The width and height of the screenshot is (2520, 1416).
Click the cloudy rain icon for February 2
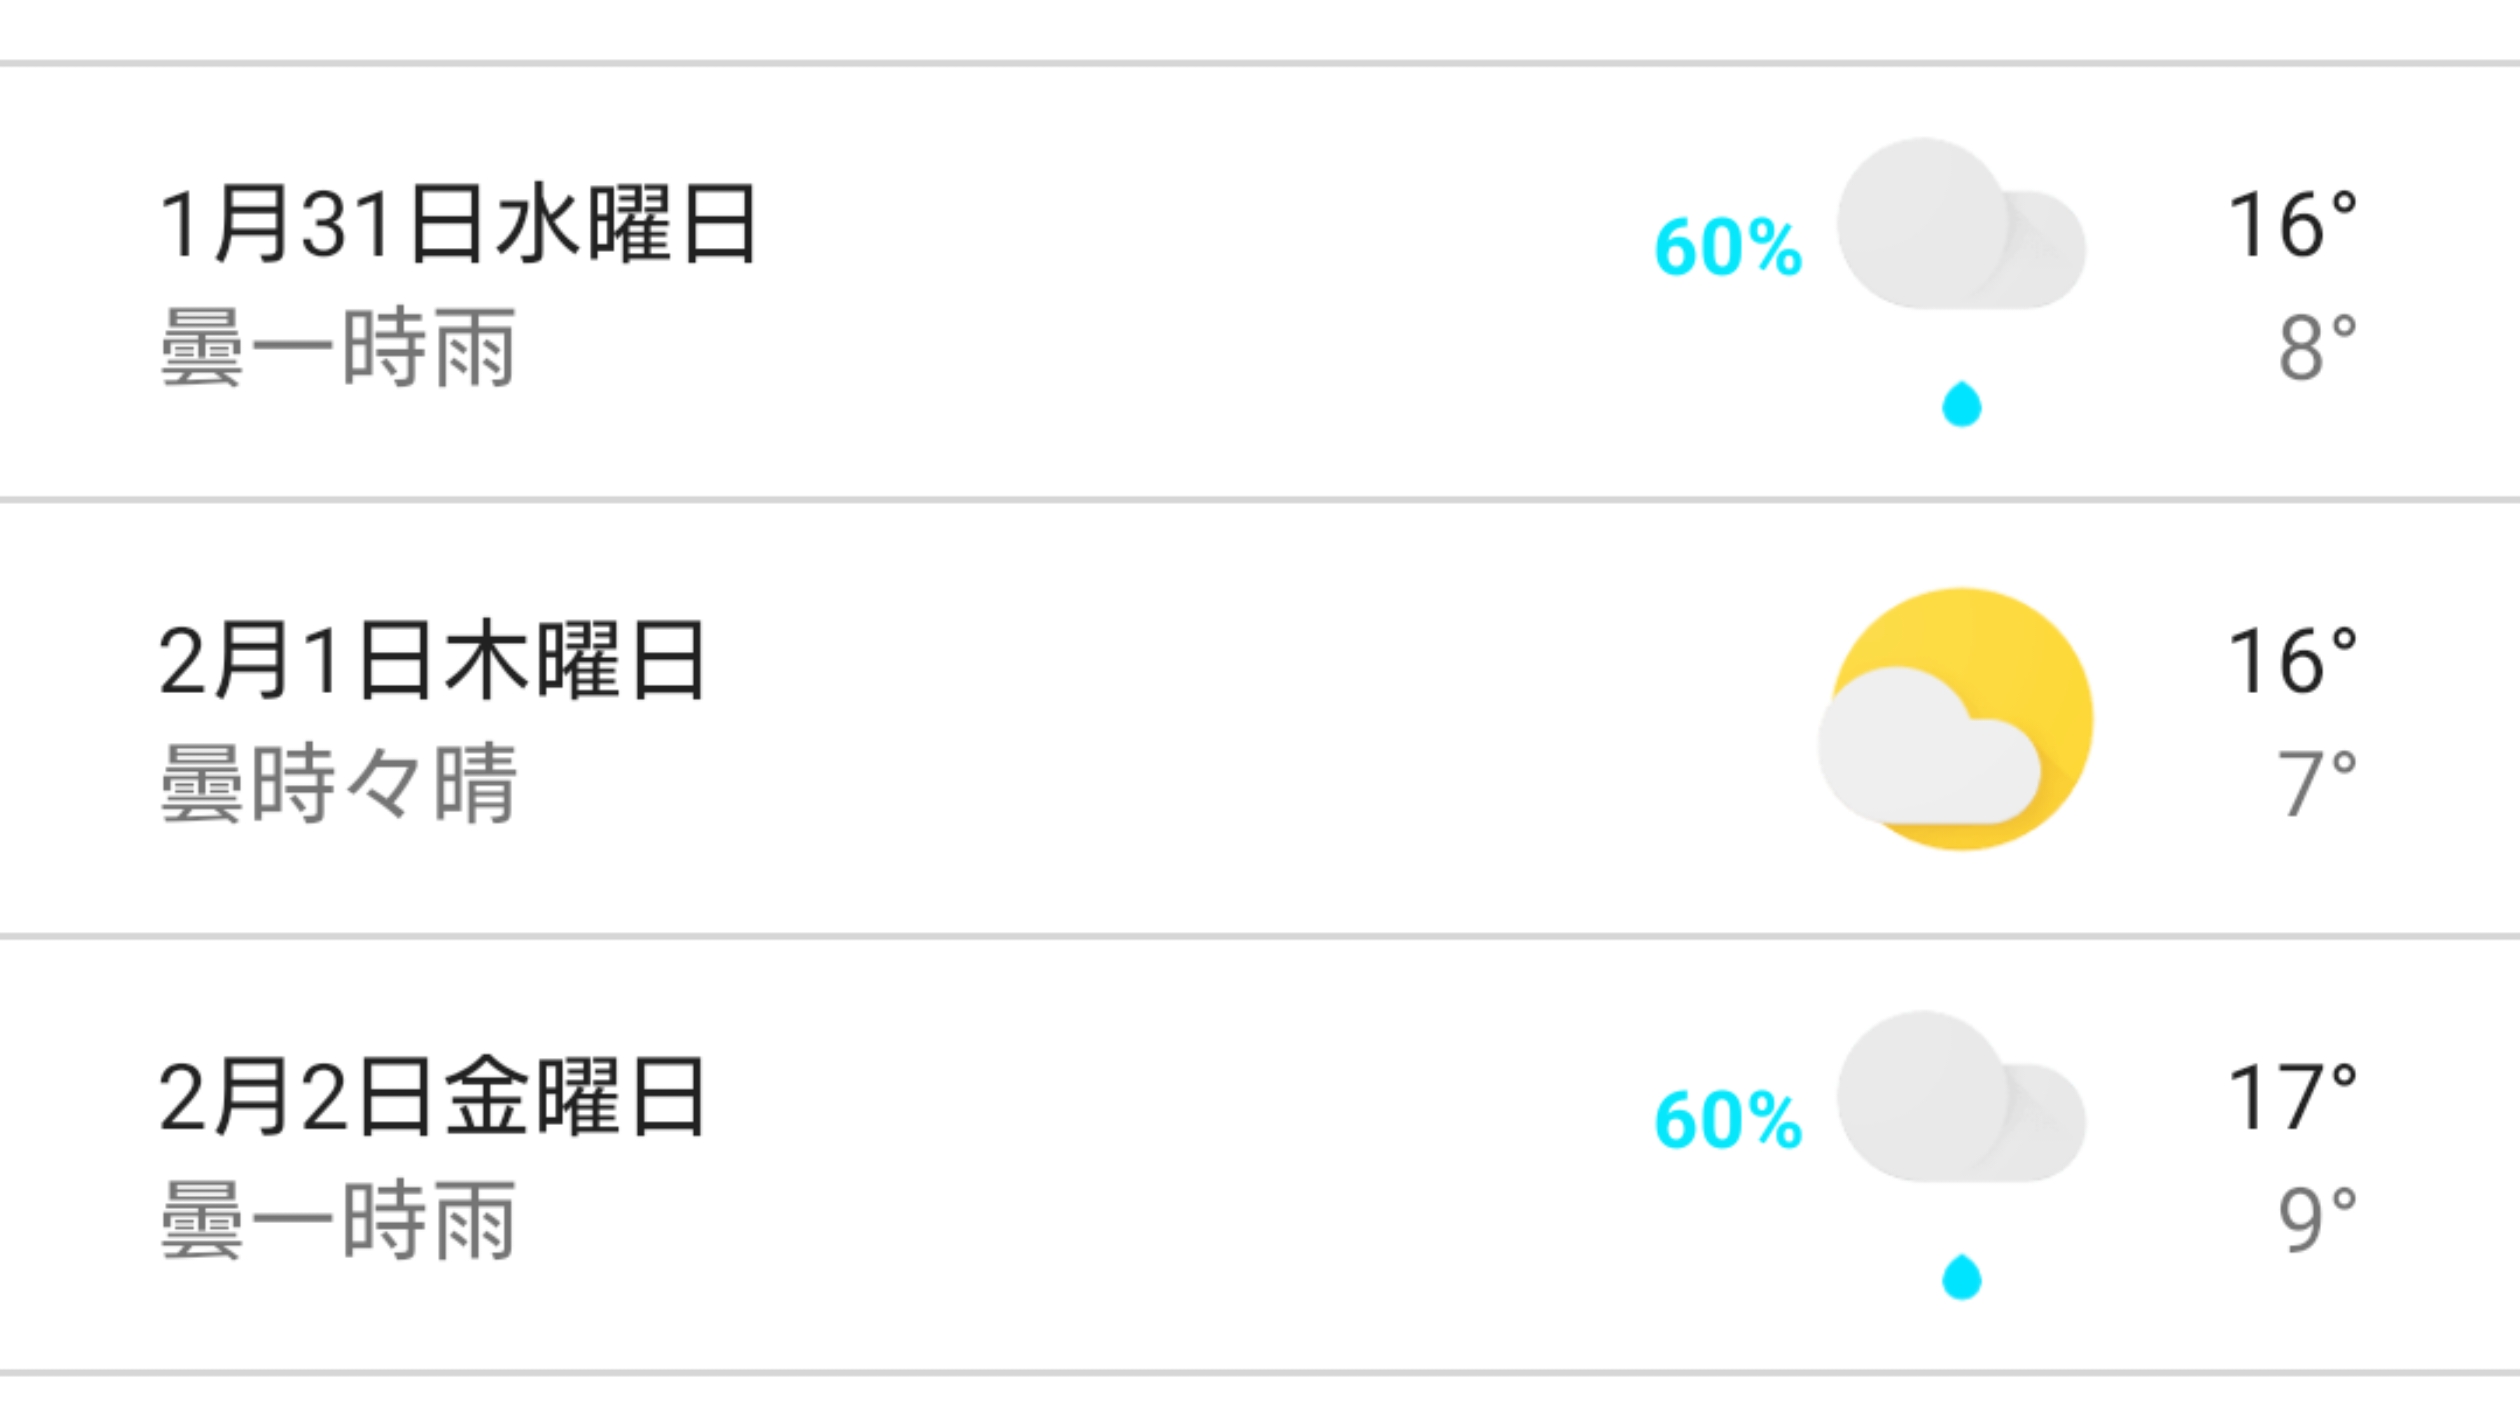point(1961,1155)
